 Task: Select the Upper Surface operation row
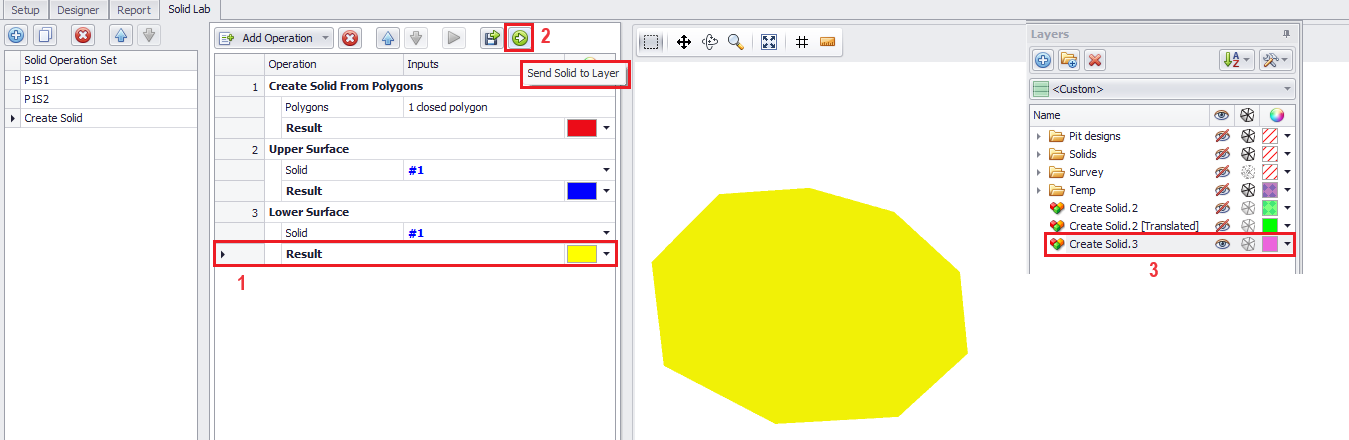click(309, 149)
